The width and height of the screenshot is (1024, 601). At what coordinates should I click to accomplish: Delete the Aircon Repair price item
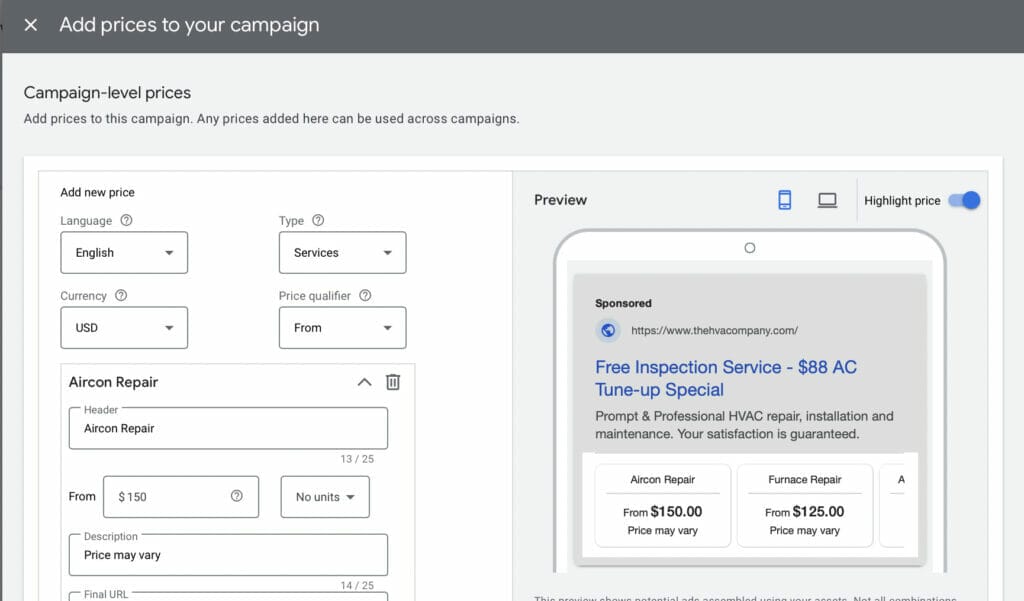point(393,382)
